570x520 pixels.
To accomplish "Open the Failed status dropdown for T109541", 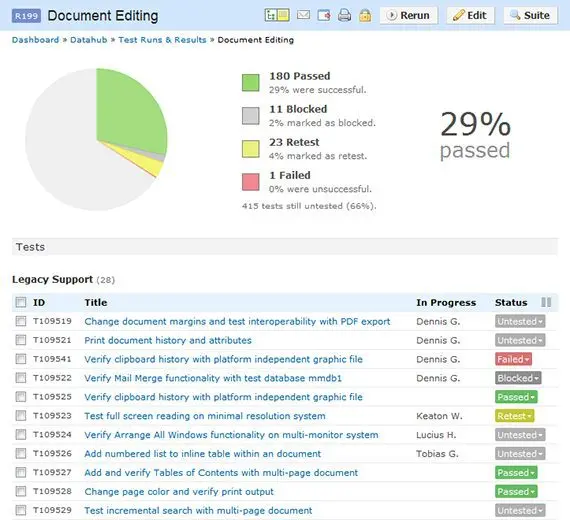I will 513,359.
